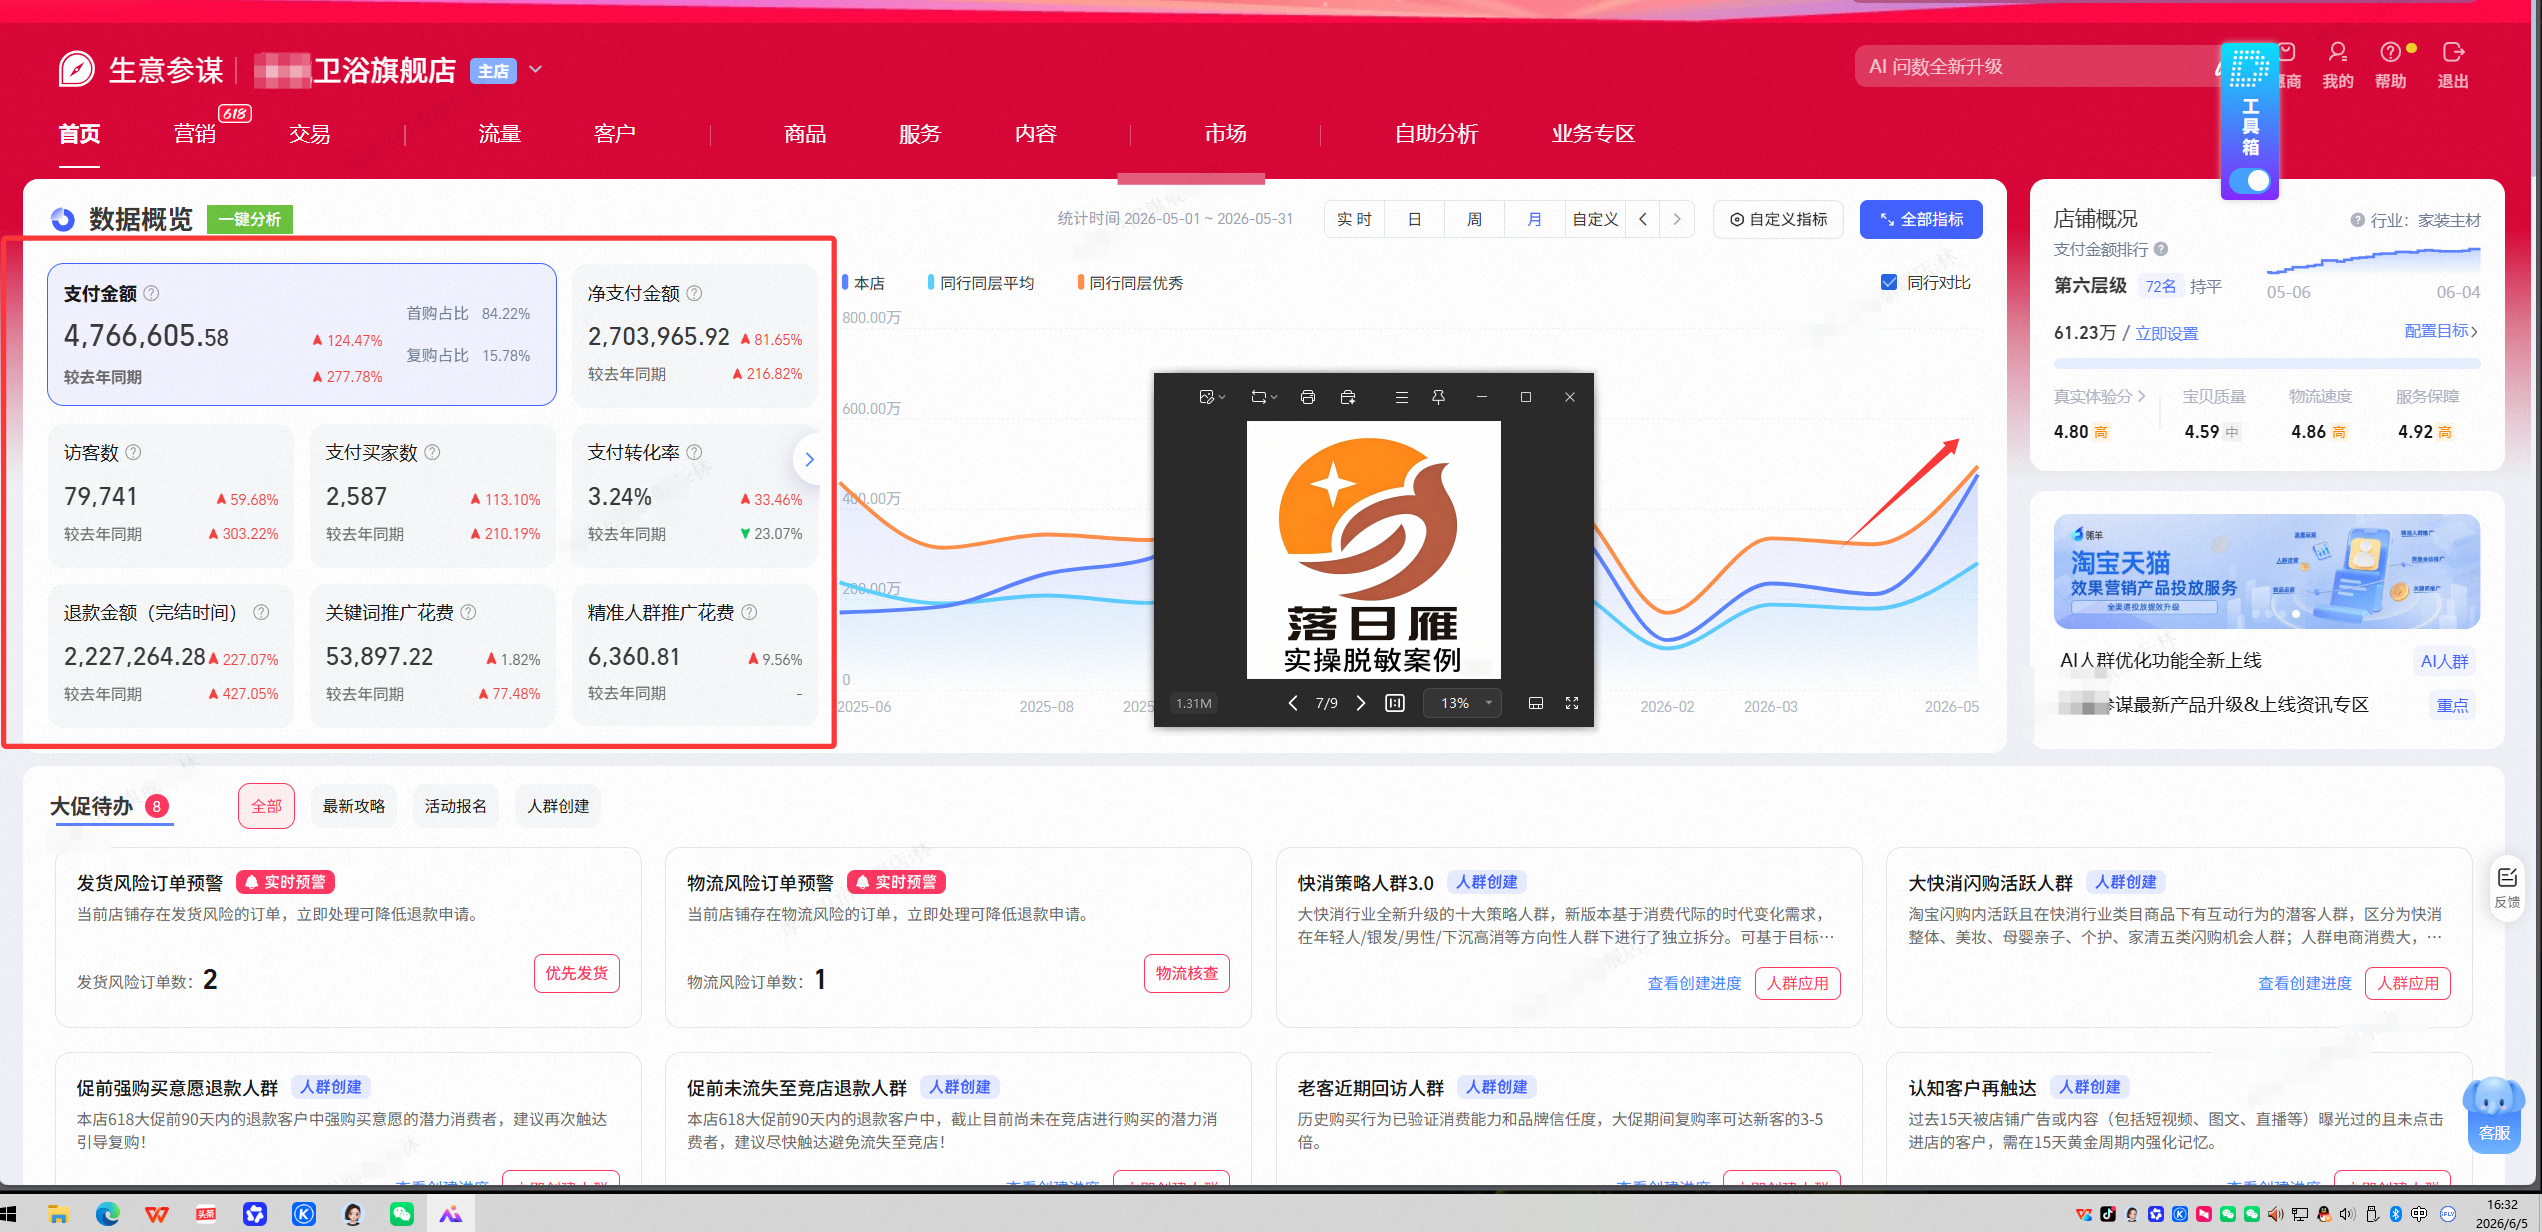
Task: Go to previous image in viewer
Action: pos(1293,703)
